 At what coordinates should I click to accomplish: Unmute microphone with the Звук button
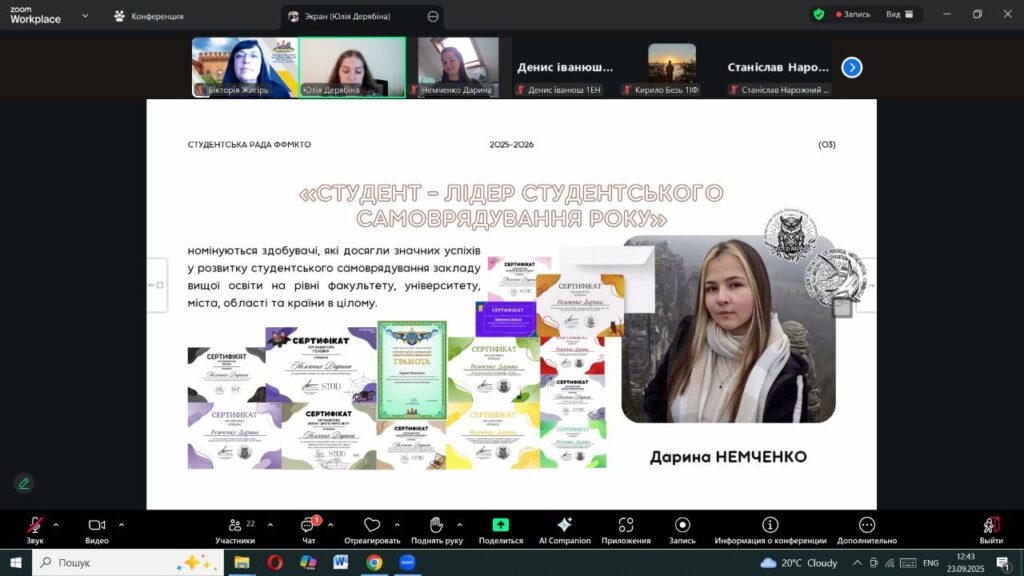click(x=35, y=525)
